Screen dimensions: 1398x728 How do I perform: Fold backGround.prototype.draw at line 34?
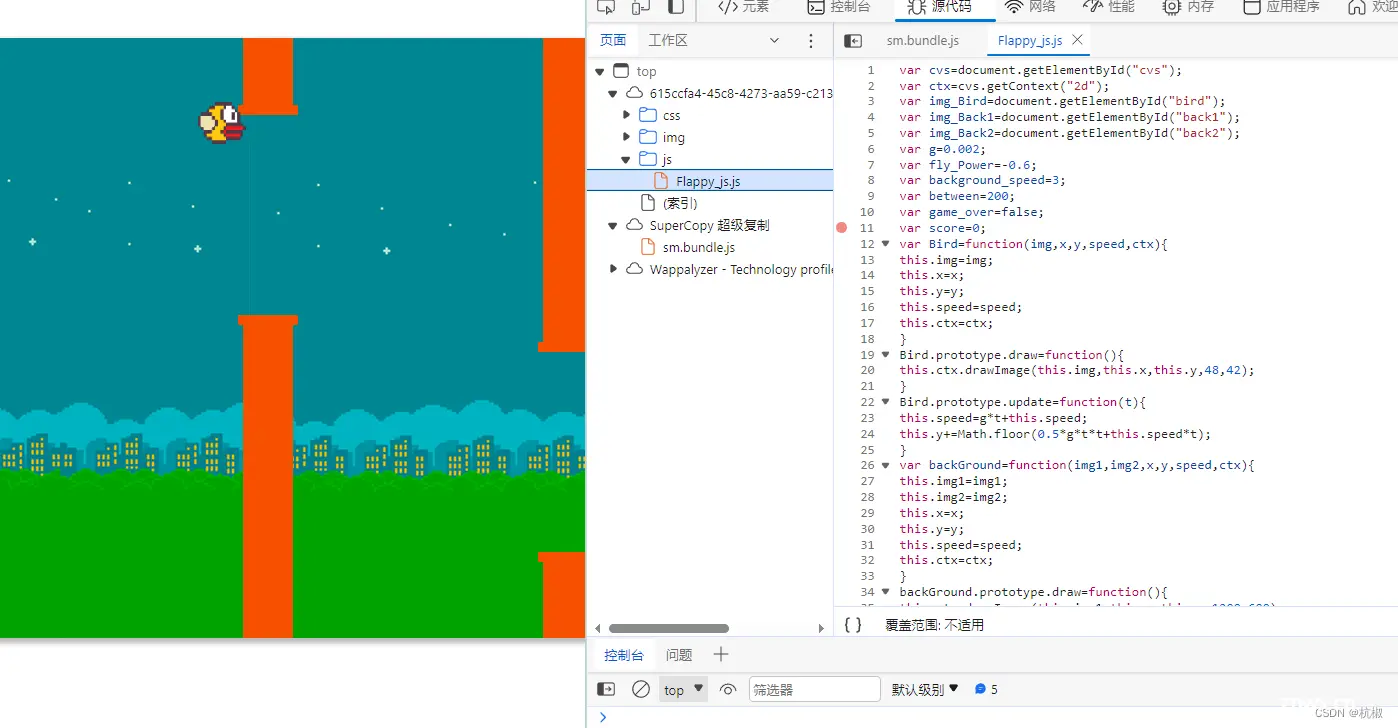coord(885,592)
